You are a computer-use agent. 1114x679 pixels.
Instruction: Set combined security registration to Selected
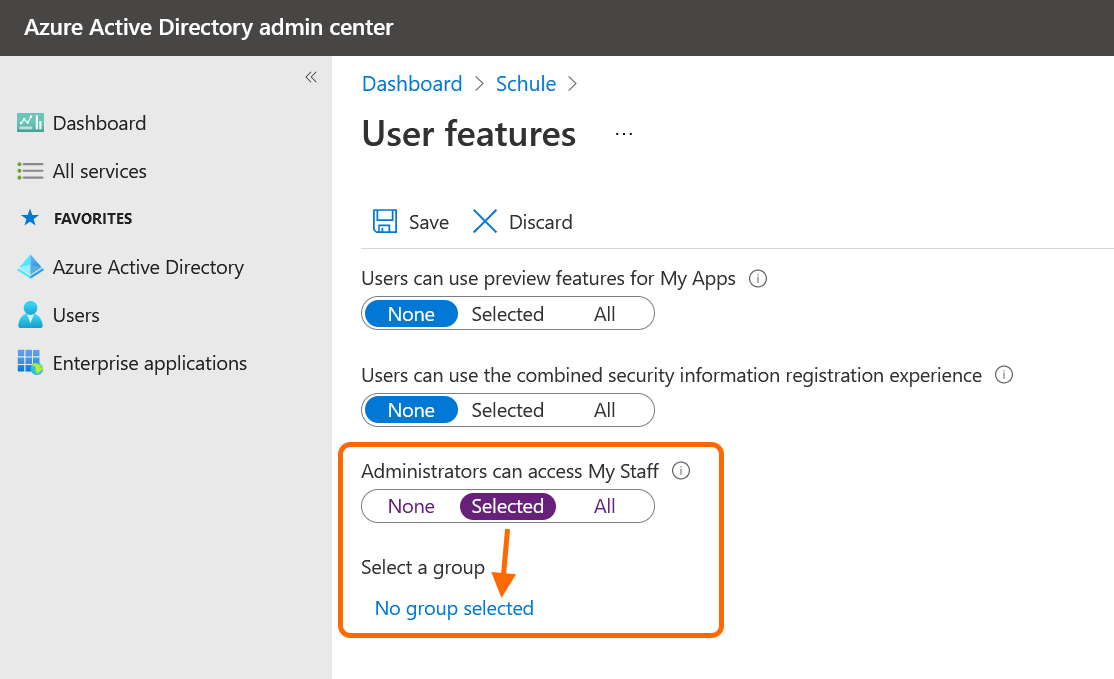[x=507, y=410]
